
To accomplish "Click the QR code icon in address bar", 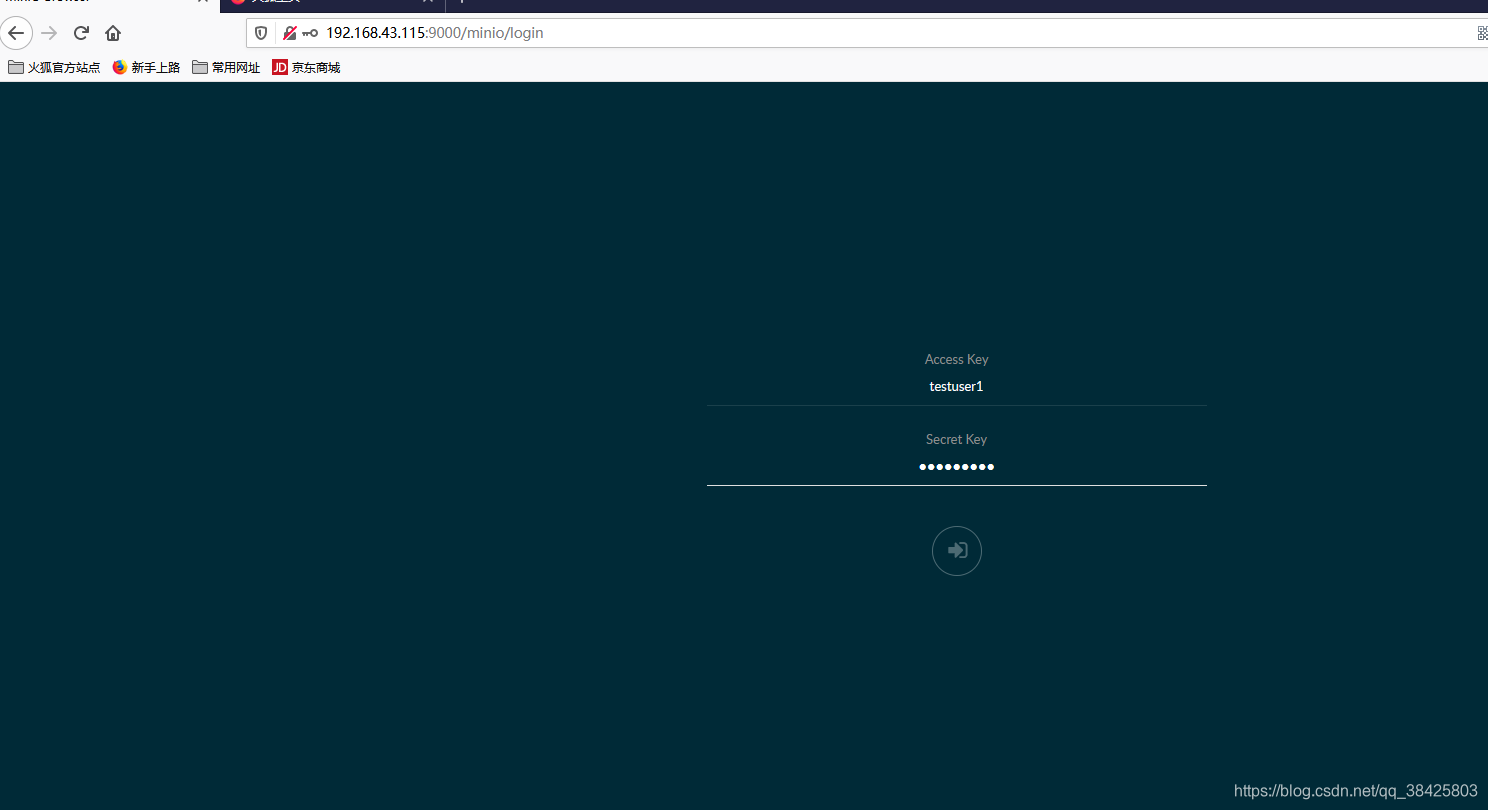I will click(1482, 33).
